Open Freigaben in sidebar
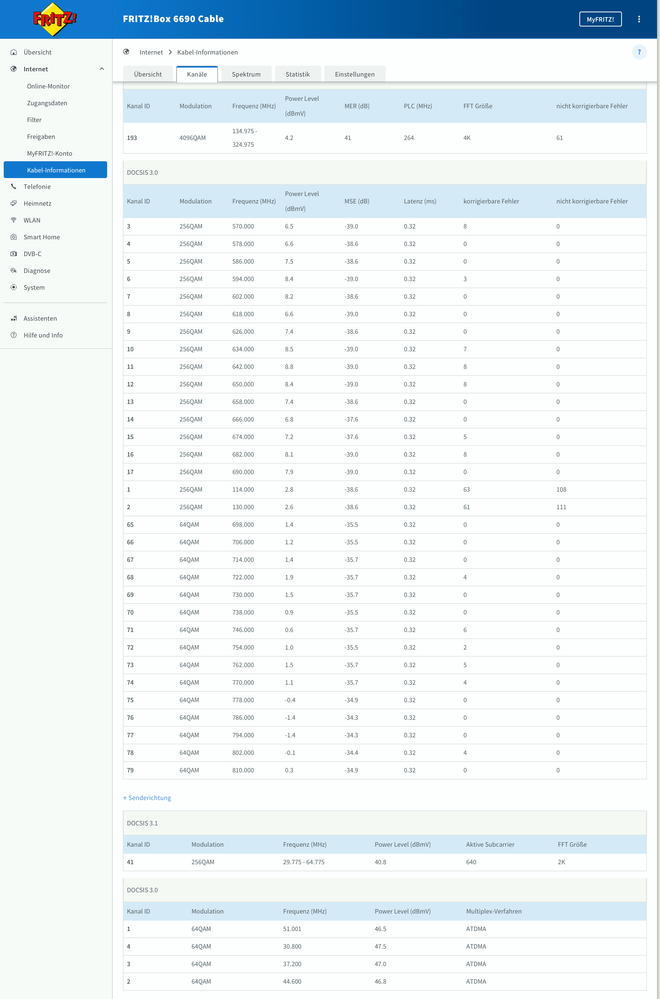Viewport: 660px width, 999px height. [41, 136]
